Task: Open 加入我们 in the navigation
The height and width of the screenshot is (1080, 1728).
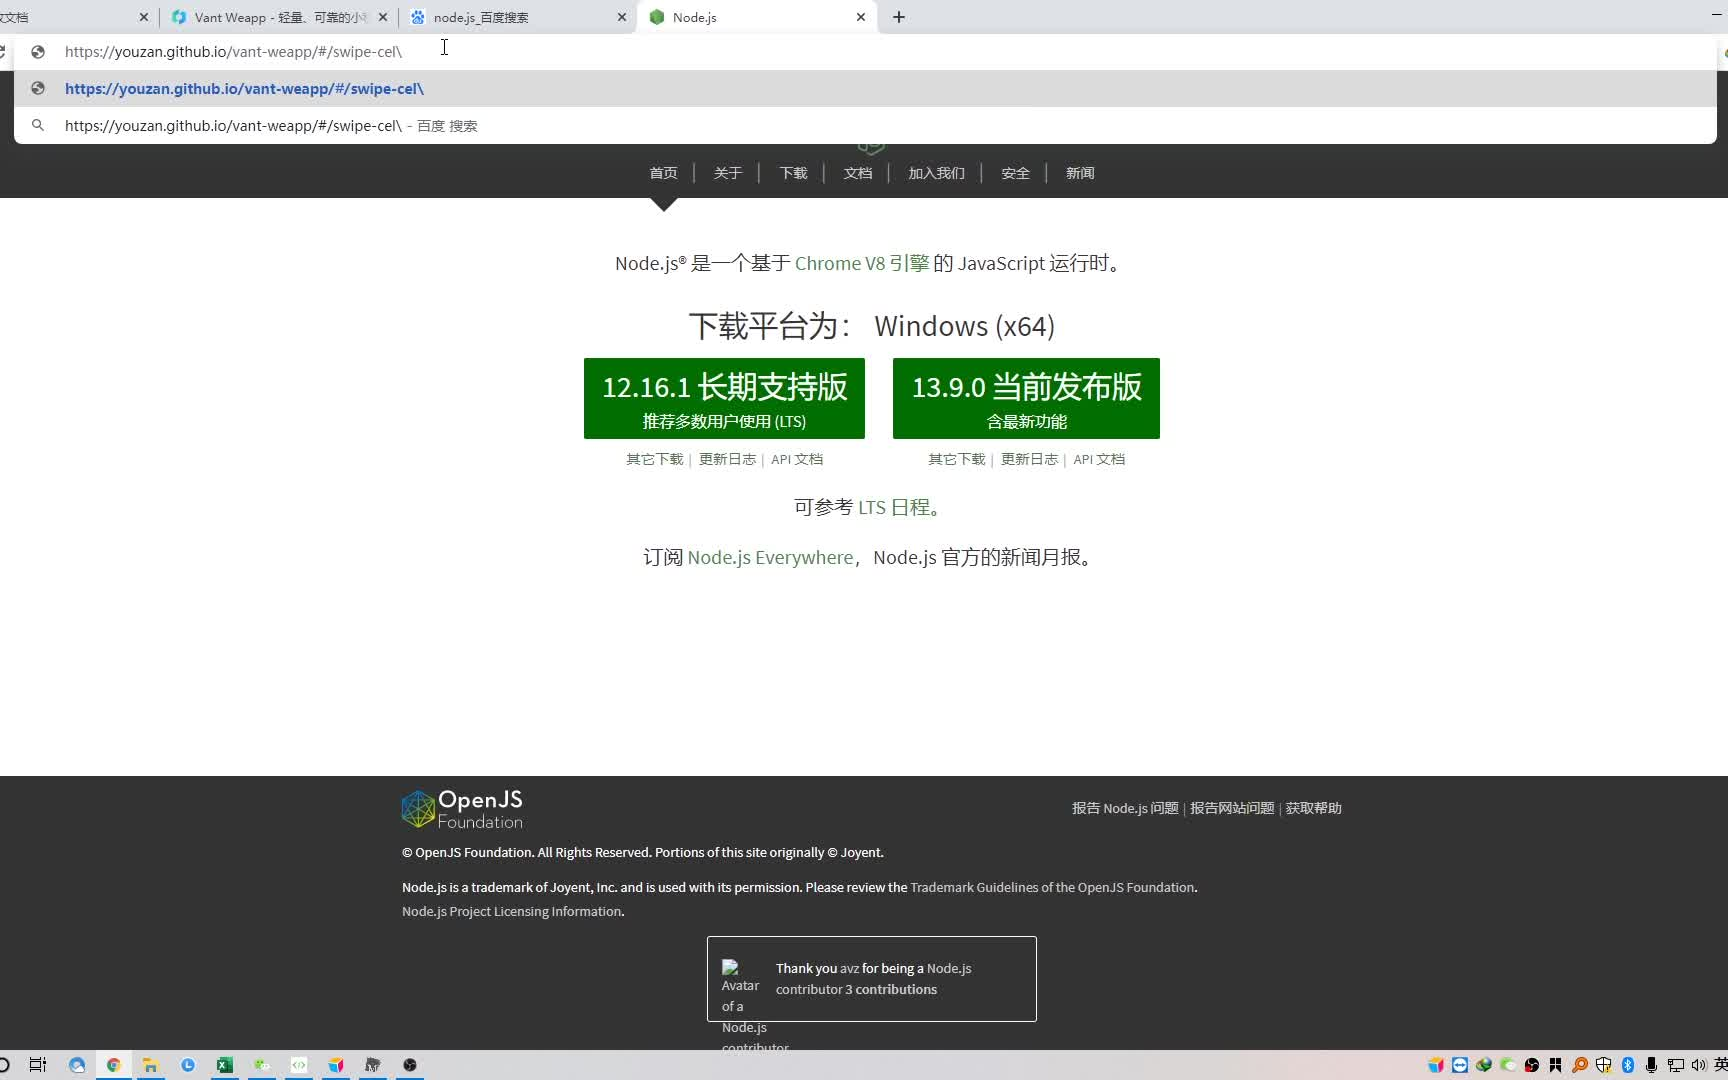Action: click(936, 173)
